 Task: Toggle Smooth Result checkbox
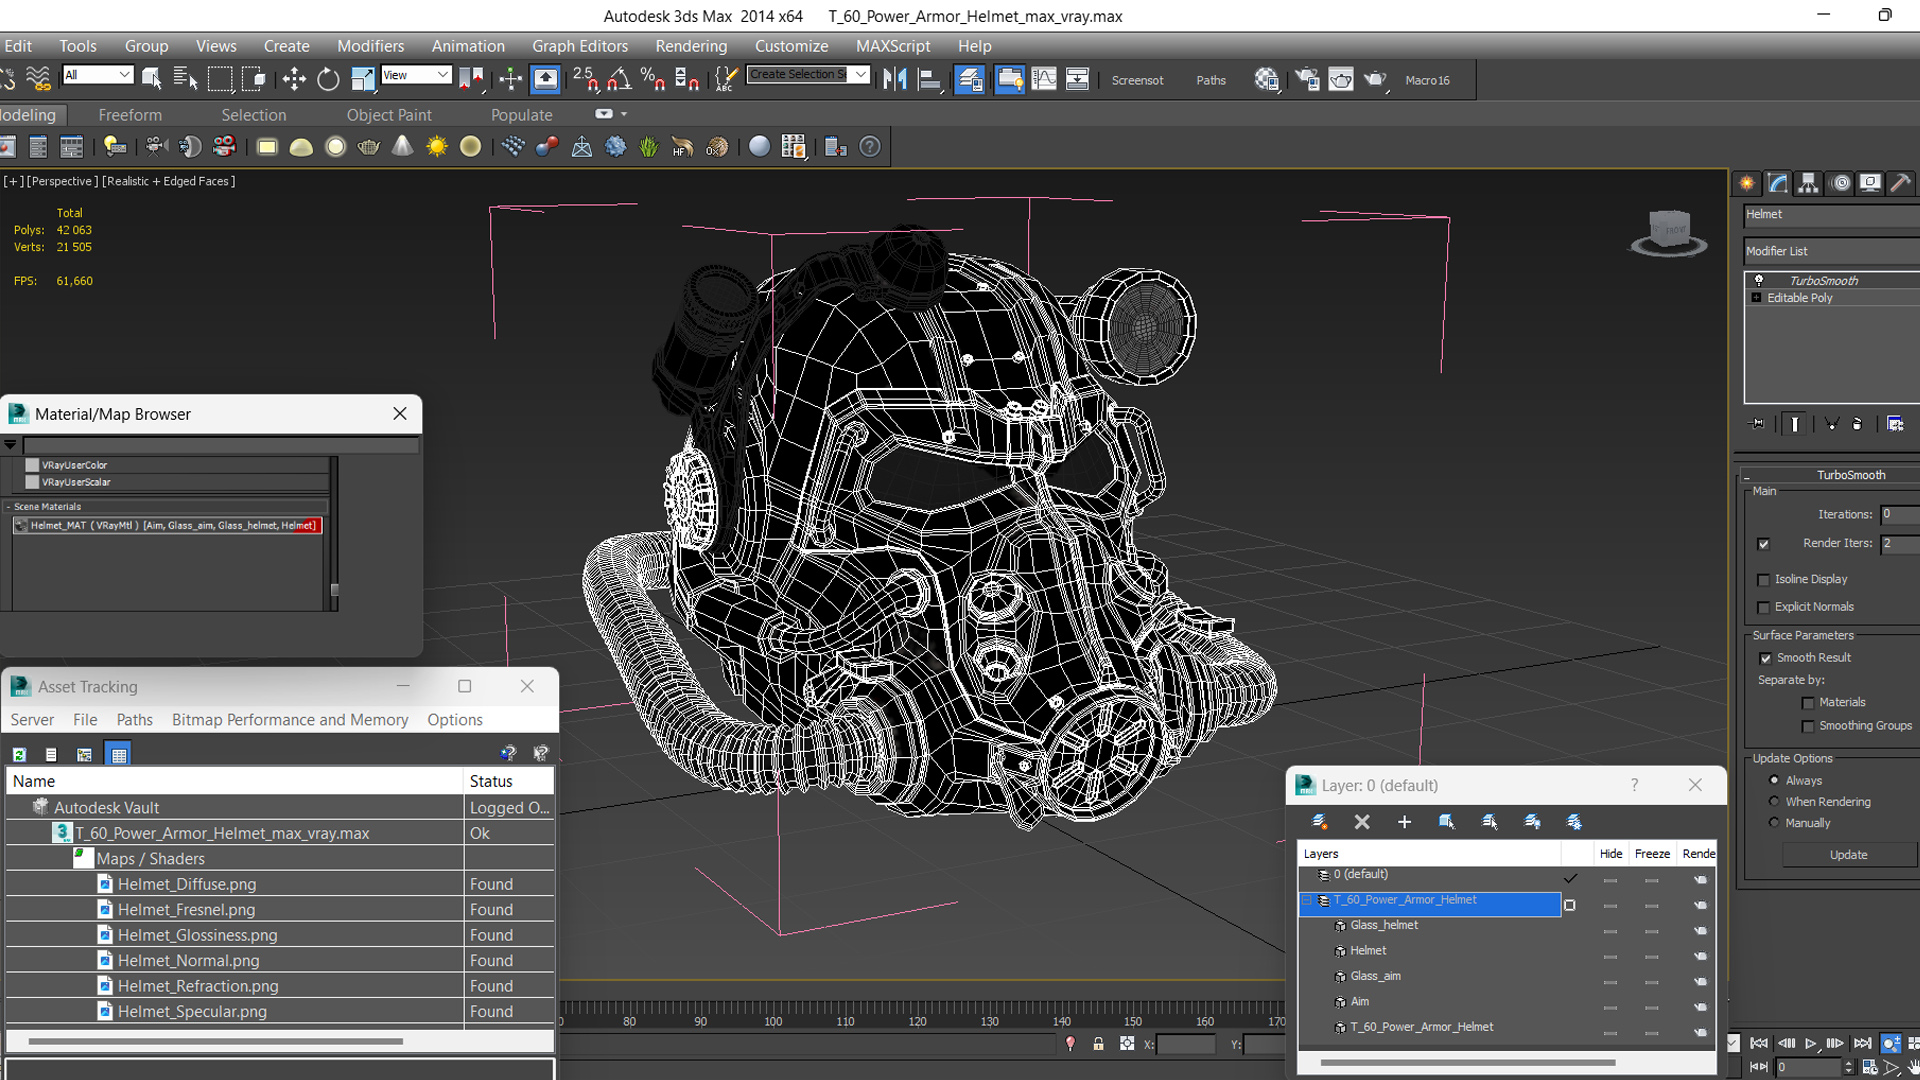pyautogui.click(x=1766, y=658)
